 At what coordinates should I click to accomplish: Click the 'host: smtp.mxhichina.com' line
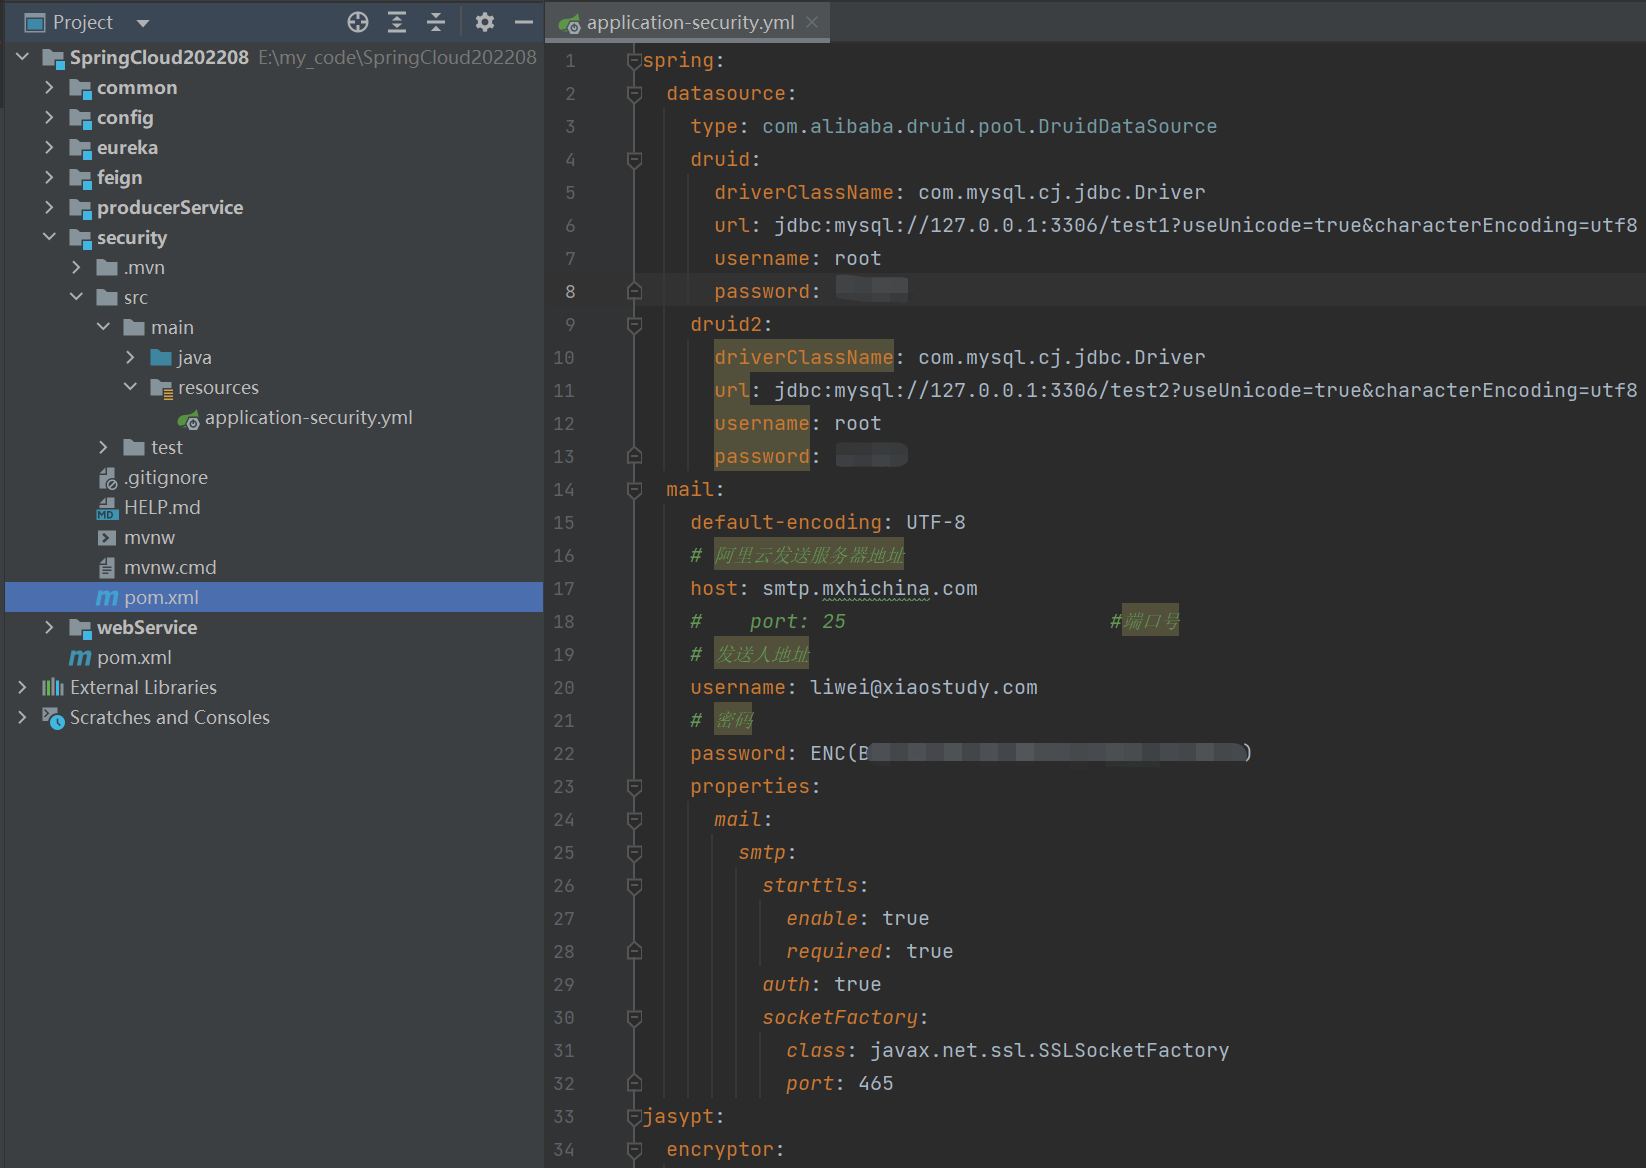pyautogui.click(x=834, y=588)
